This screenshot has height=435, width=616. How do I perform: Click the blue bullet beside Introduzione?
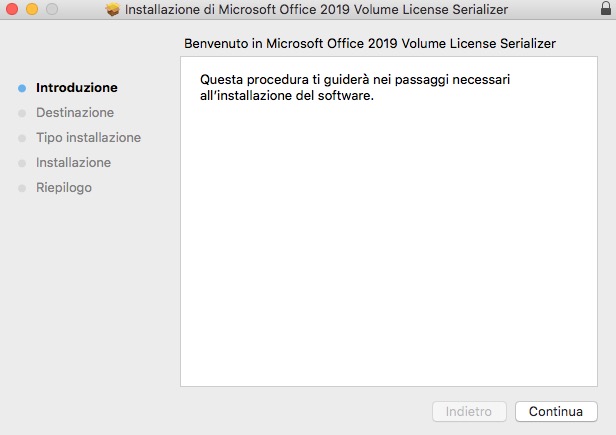click(22, 88)
